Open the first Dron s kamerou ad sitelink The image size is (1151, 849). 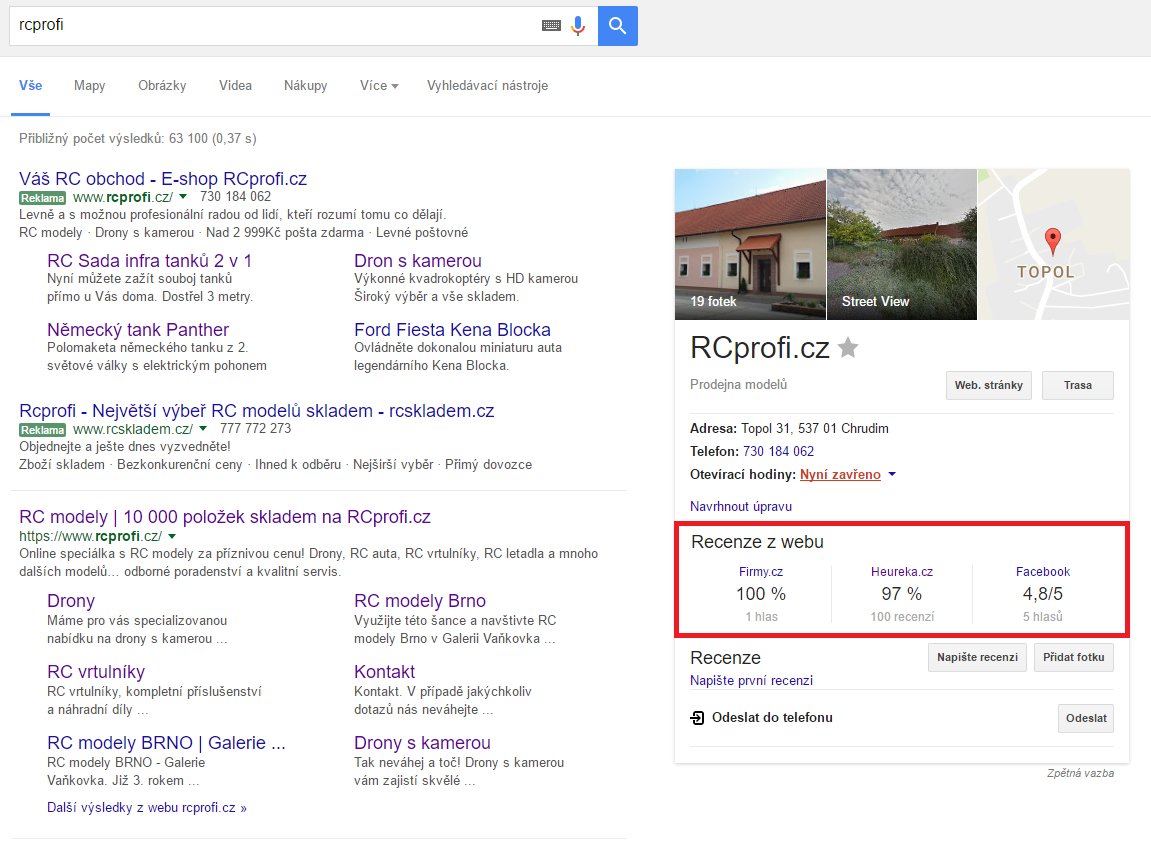pos(418,260)
